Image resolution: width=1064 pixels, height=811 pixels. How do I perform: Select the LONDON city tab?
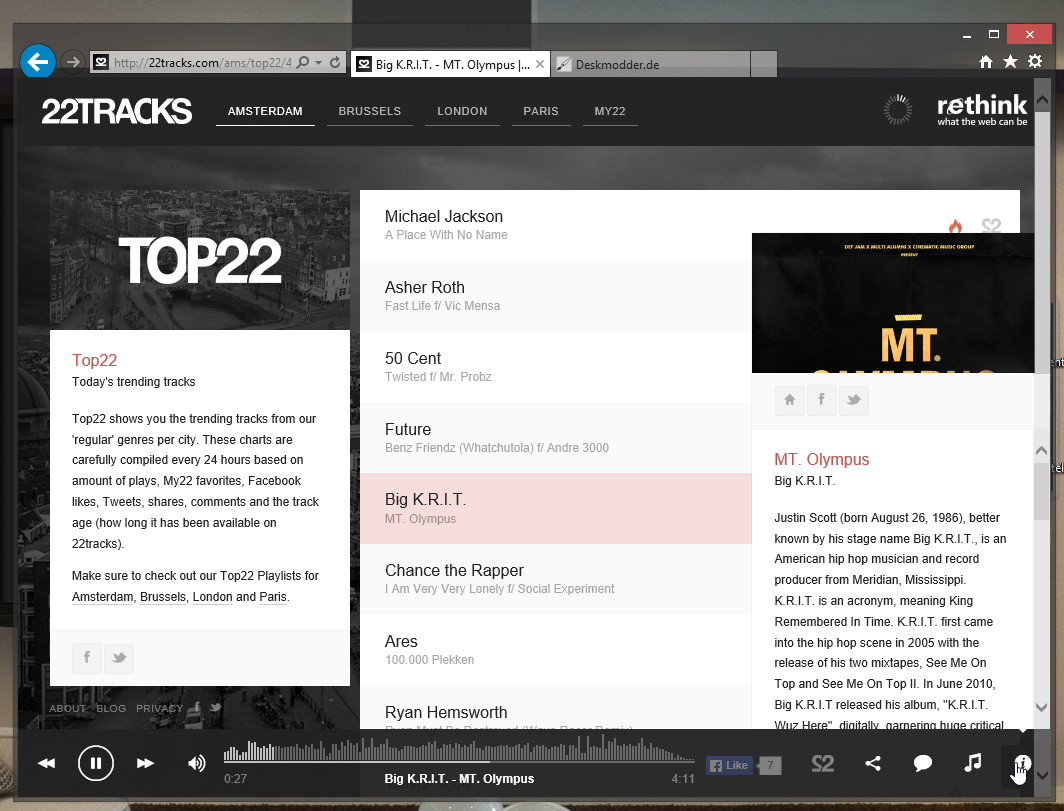click(462, 111)
